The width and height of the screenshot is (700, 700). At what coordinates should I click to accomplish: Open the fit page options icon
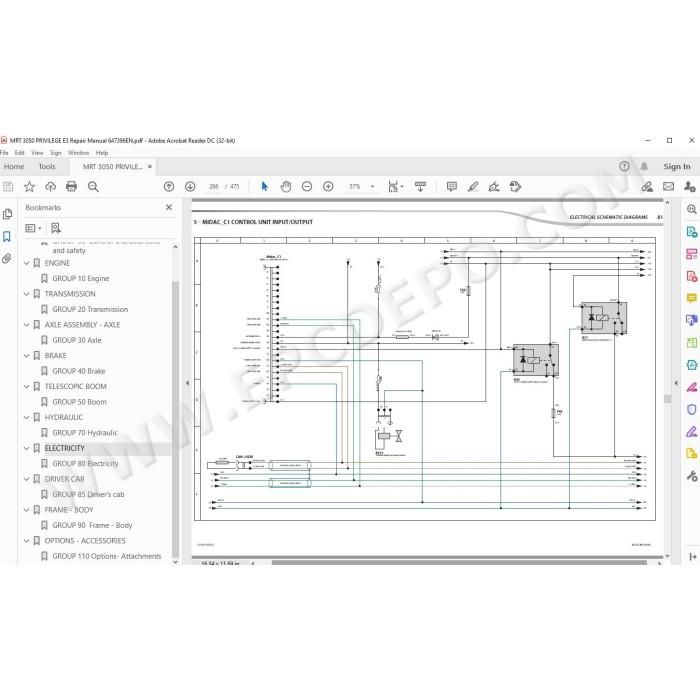tap(395, 187)
